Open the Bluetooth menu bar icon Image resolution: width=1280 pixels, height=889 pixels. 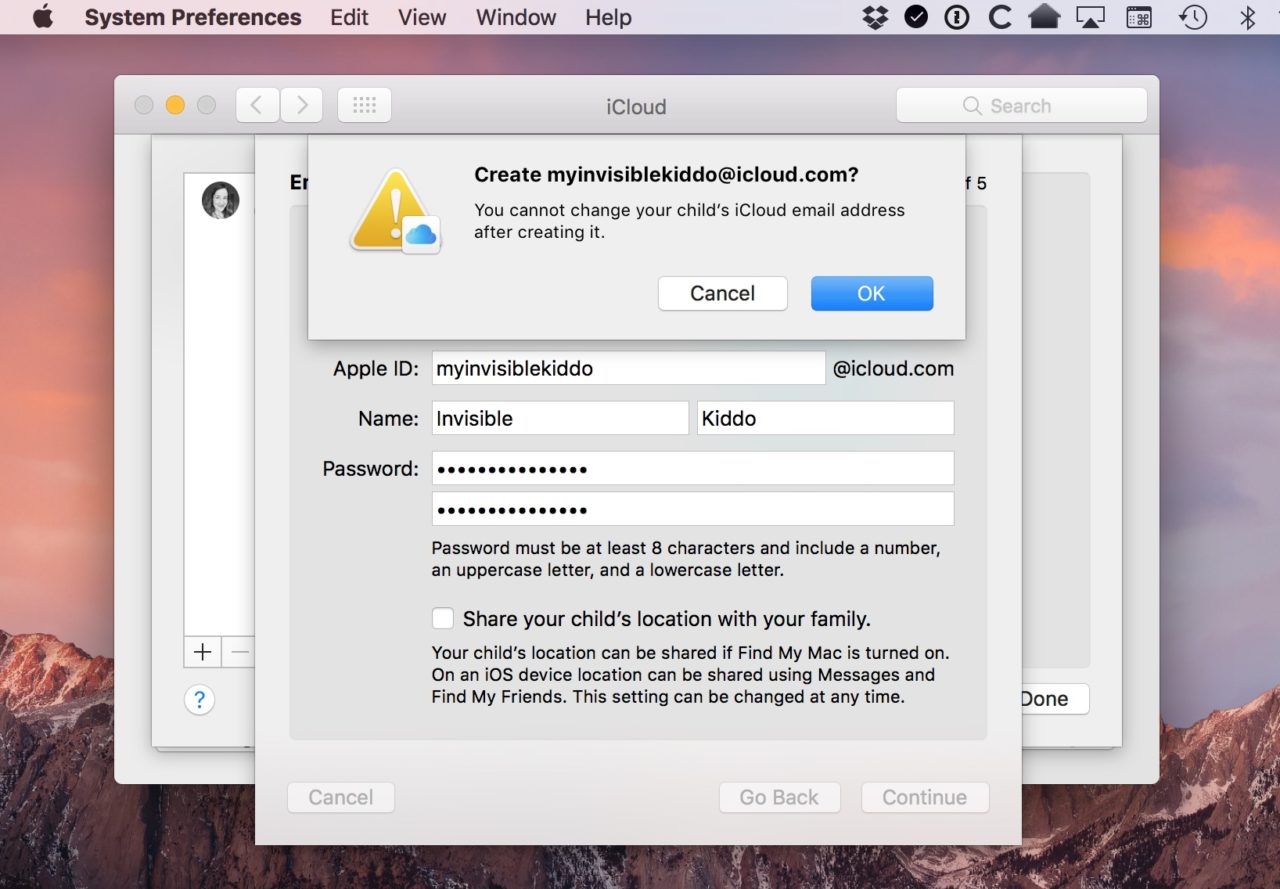point(1247,17)
